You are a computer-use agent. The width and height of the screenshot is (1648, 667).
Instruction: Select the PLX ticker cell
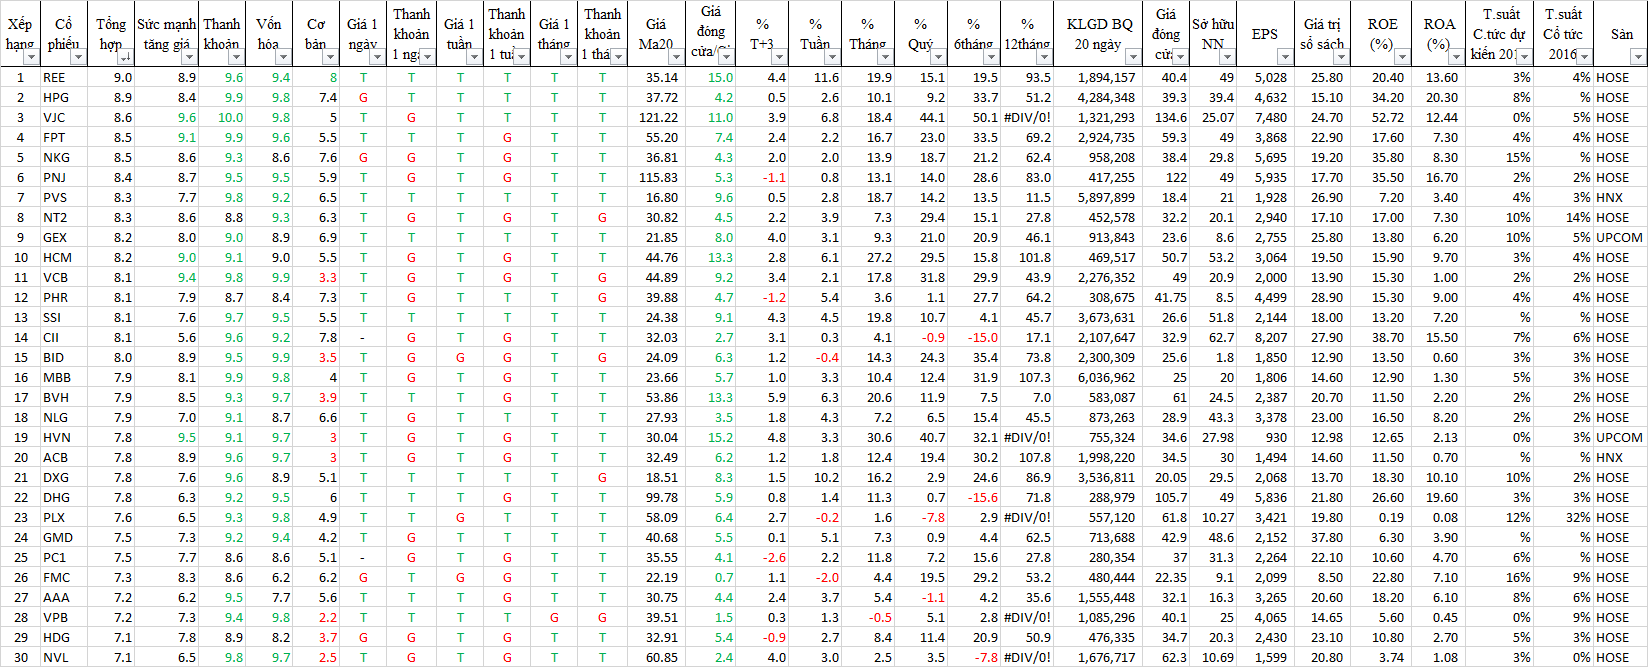(64, 517)
